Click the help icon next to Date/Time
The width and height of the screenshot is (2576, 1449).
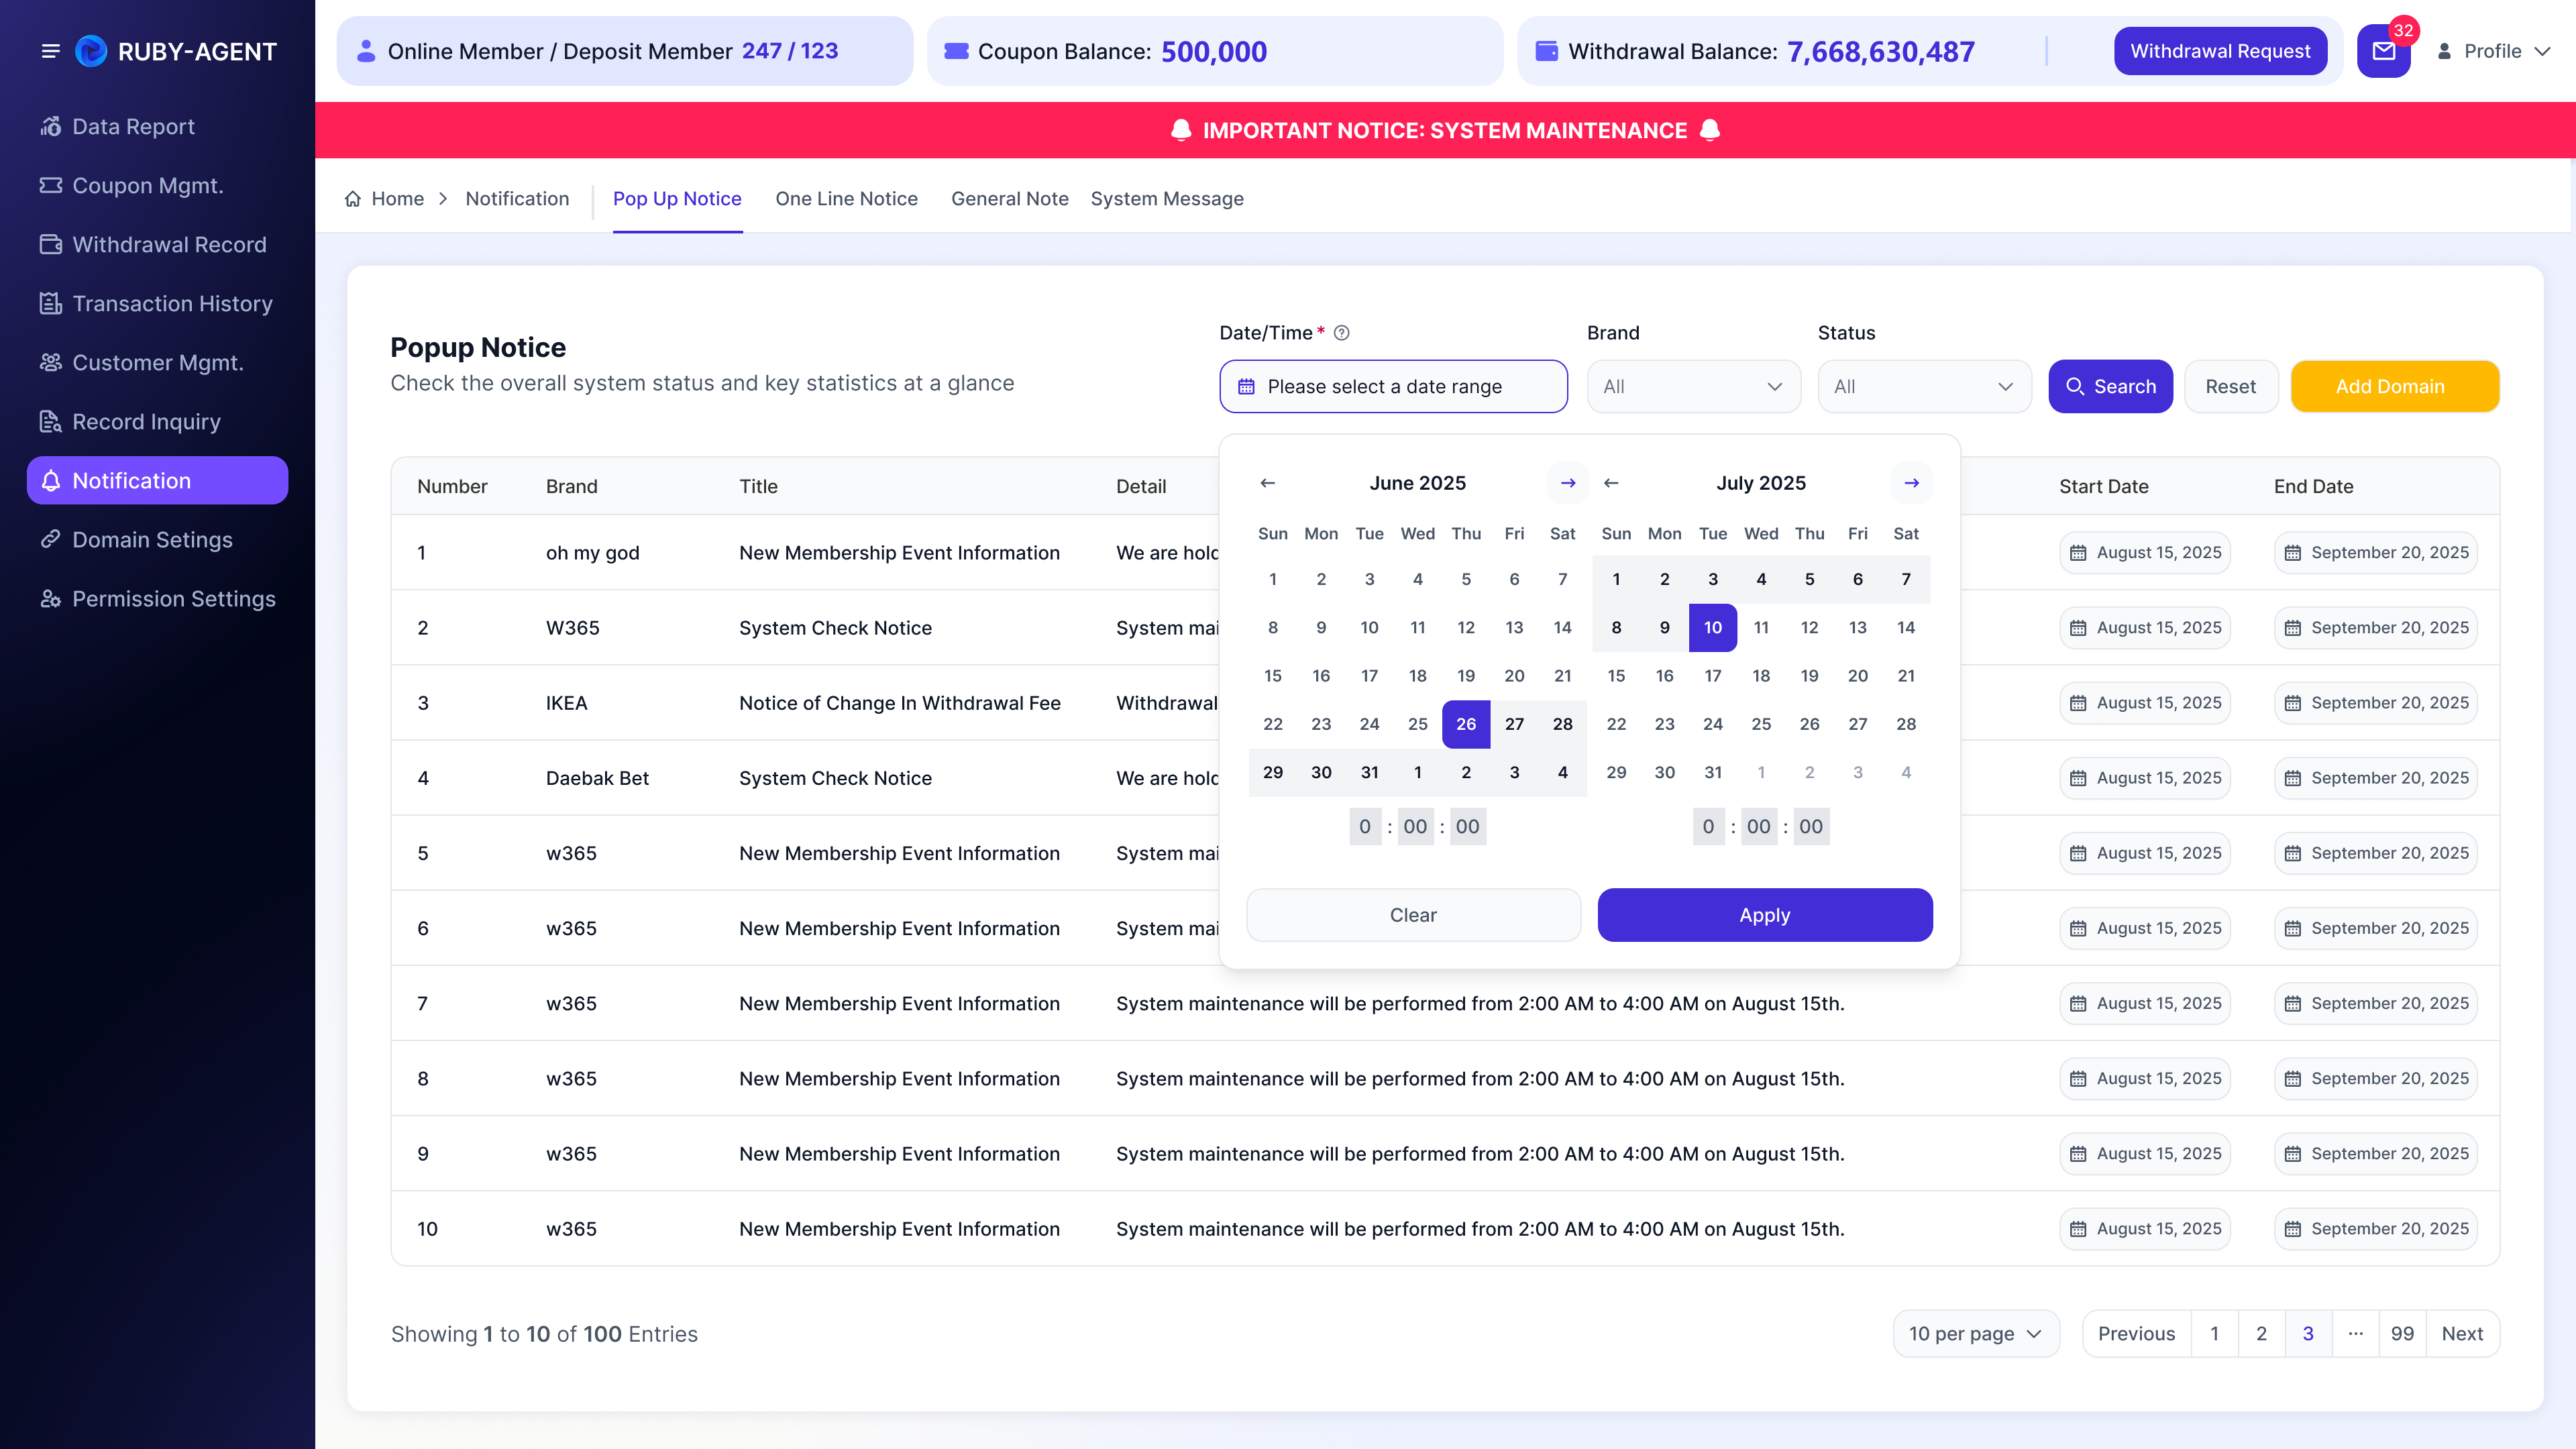(1342, 333)
